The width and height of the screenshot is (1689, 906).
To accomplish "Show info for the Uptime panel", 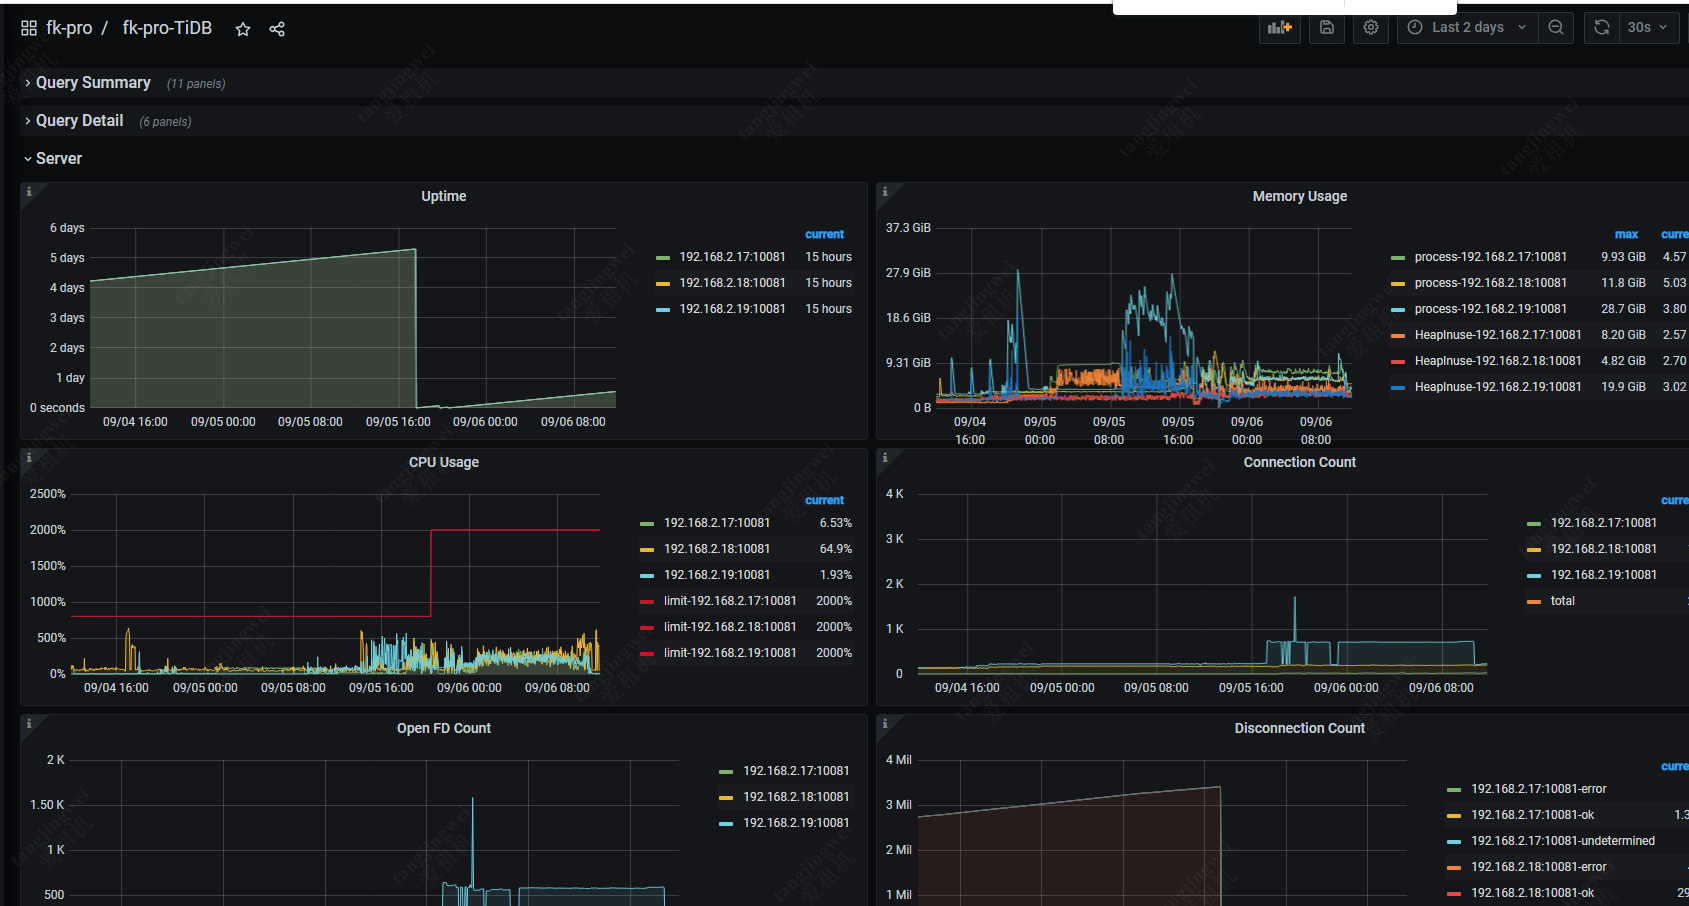I will coord(28,191).
